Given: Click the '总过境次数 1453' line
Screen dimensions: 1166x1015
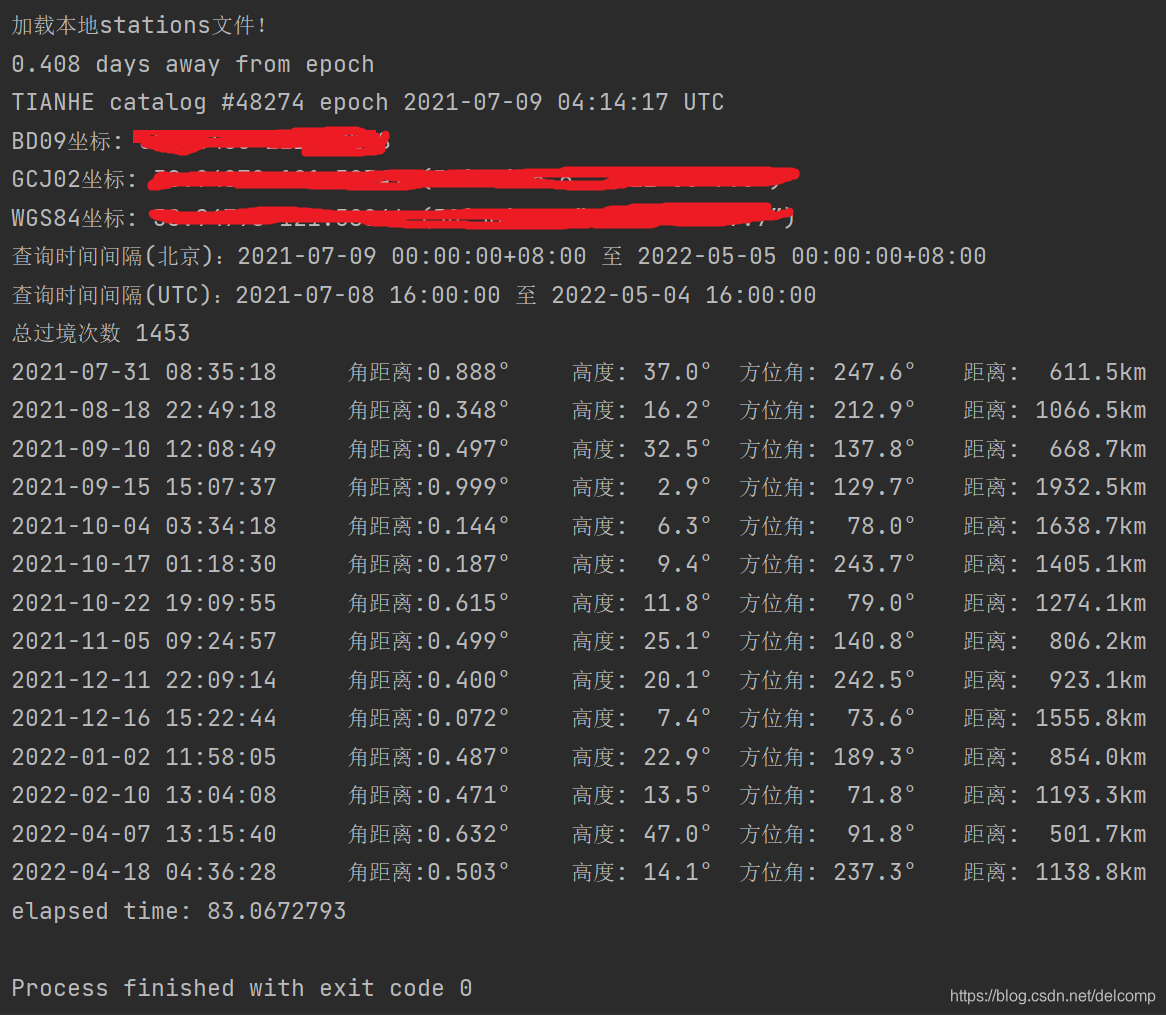Looking at the screenshot, I should pos(100,333).
